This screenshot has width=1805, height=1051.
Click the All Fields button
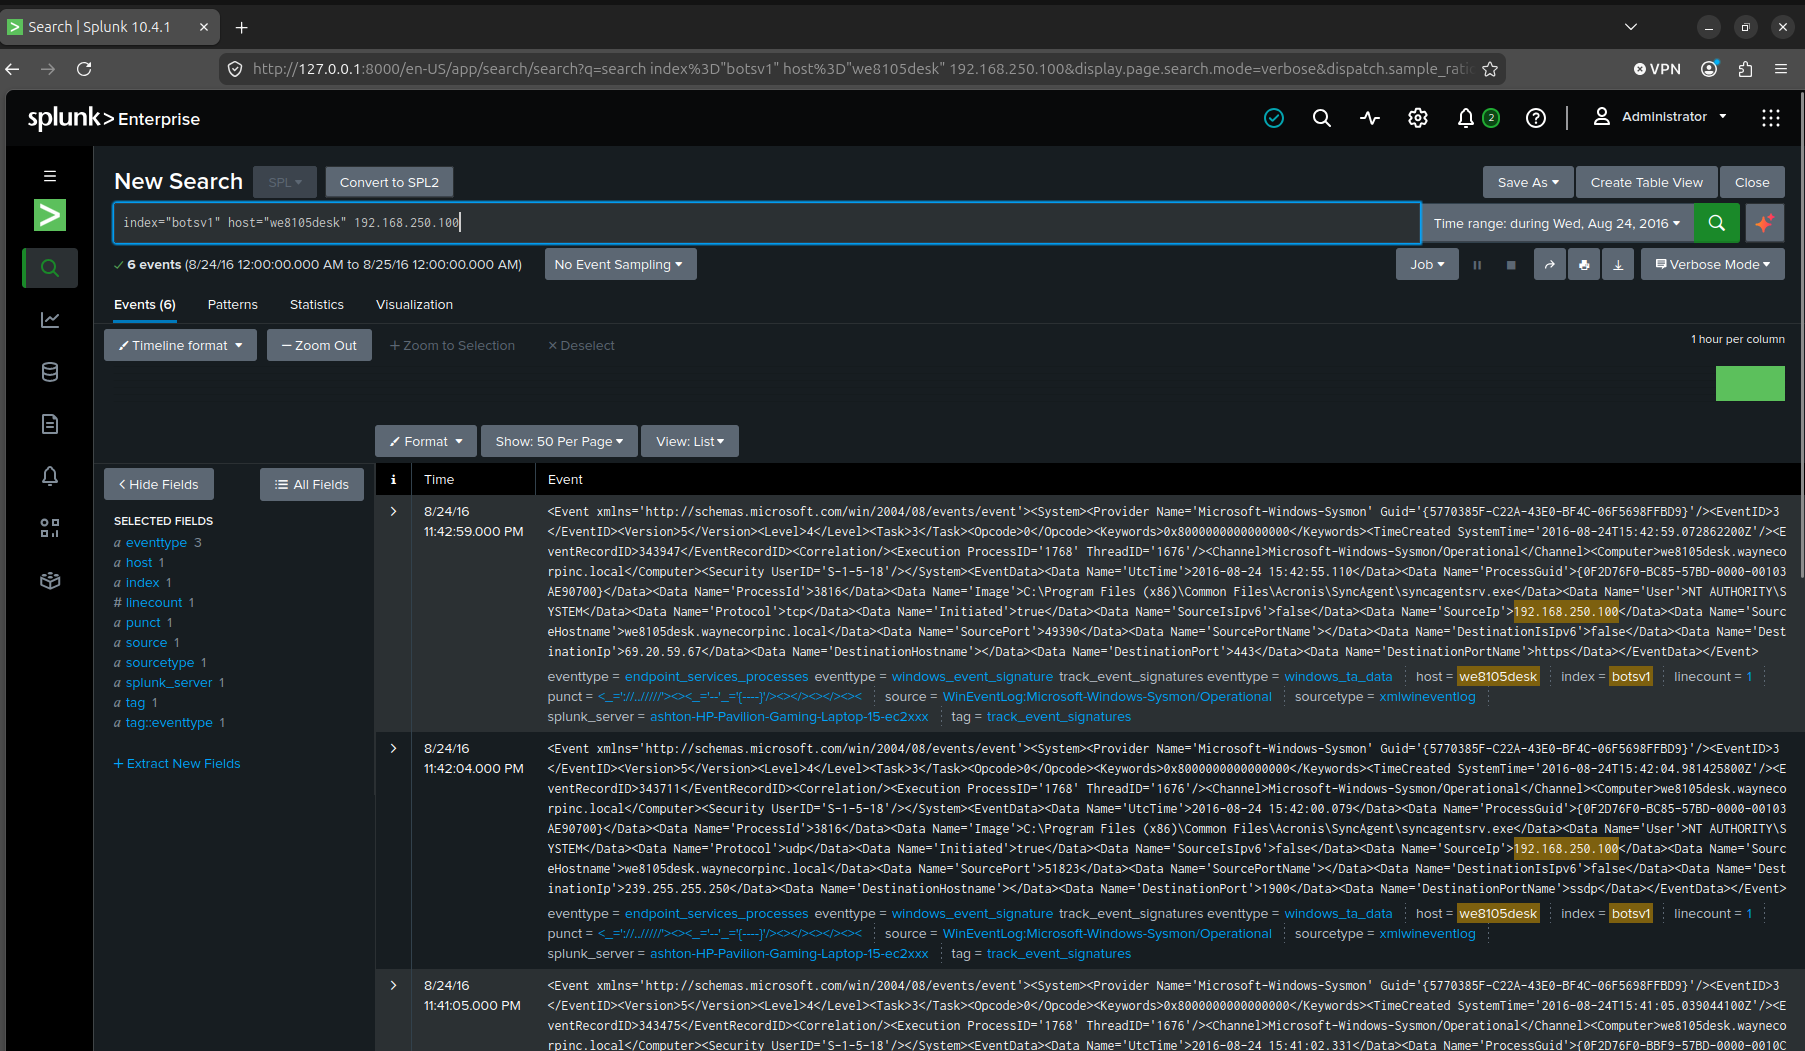point(312,484)
